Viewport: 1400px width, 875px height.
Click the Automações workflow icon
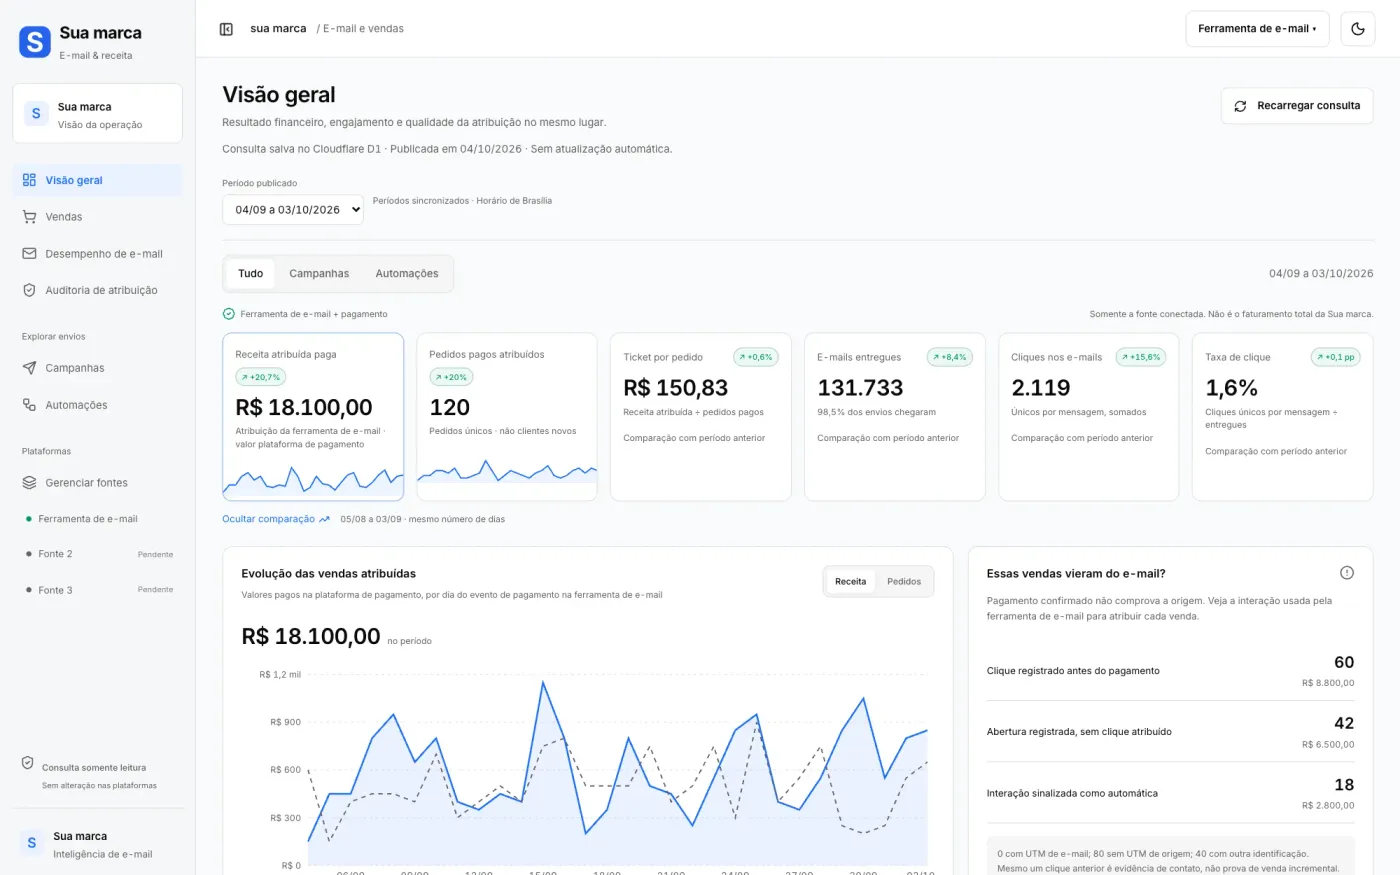[x=29, y=405]
